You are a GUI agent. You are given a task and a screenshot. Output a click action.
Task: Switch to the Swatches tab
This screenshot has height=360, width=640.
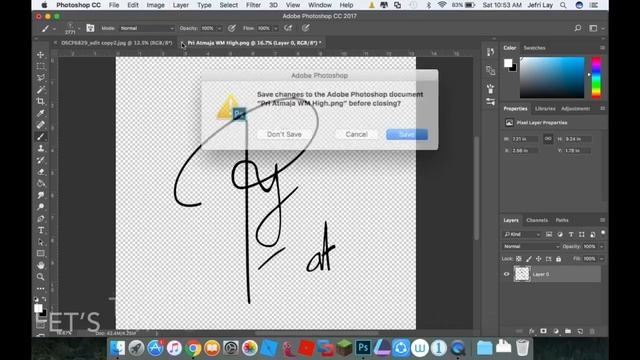[x=534, y=48]
